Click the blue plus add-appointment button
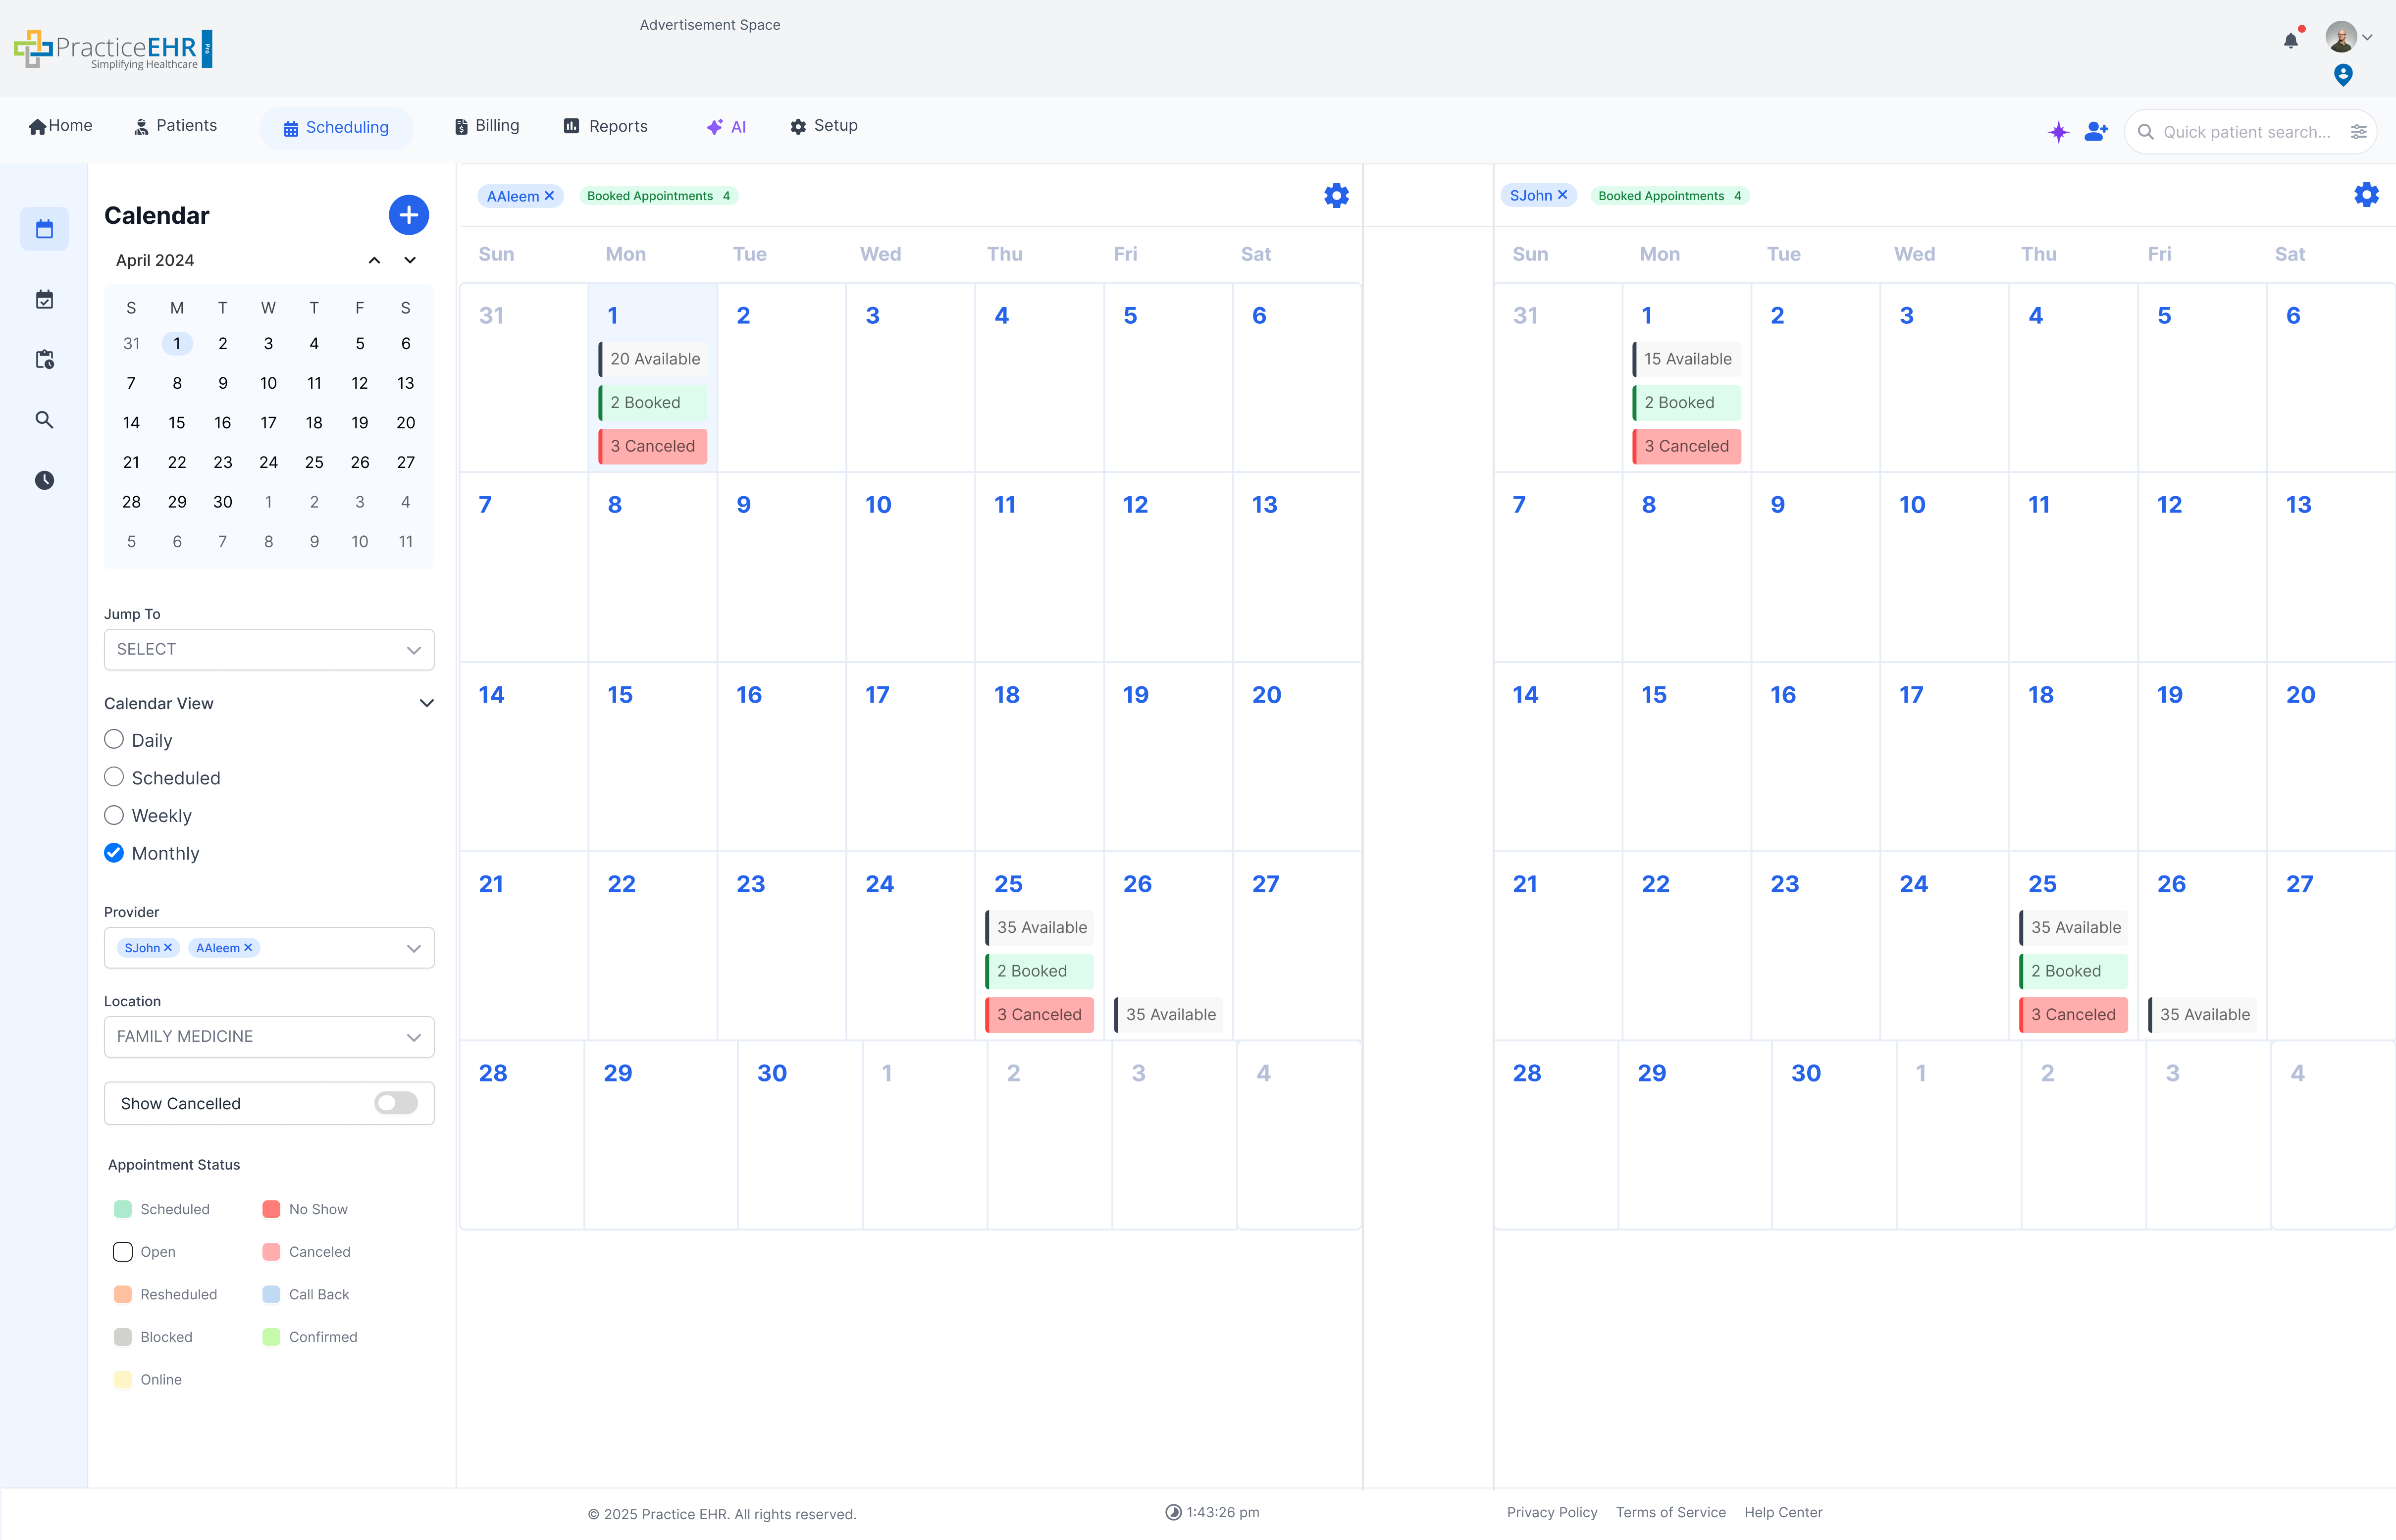The width and height of the screenshot is (2396, 1540). 408,215
